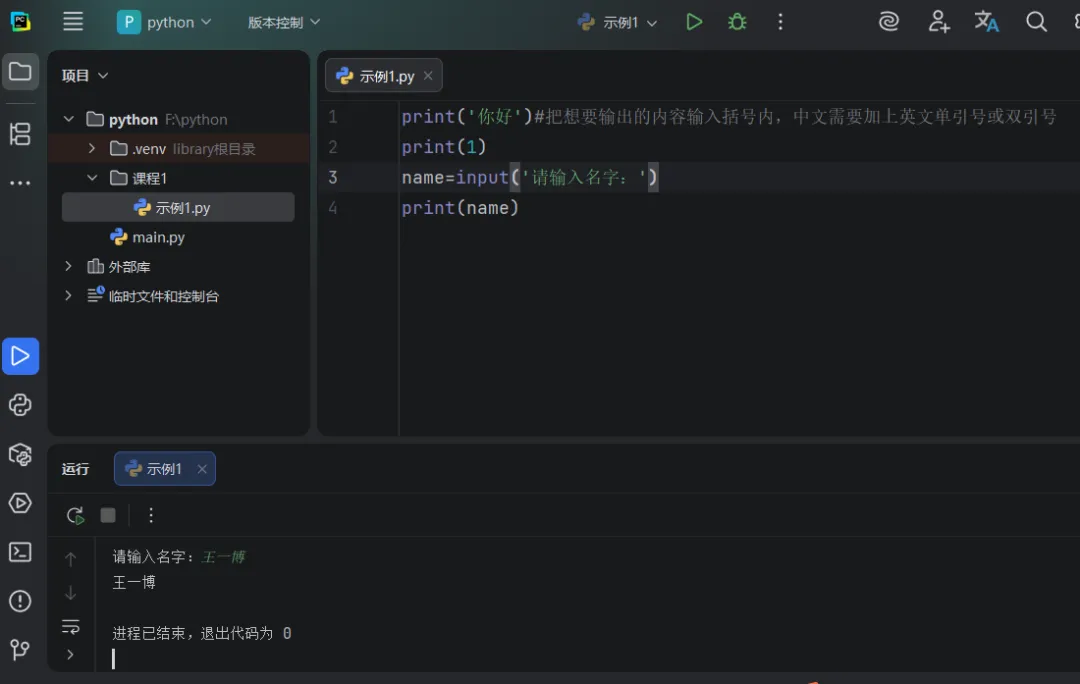Open the Problems tool window icon
The width and height of the screenshot is (1080, 684).
pos(20,601)
